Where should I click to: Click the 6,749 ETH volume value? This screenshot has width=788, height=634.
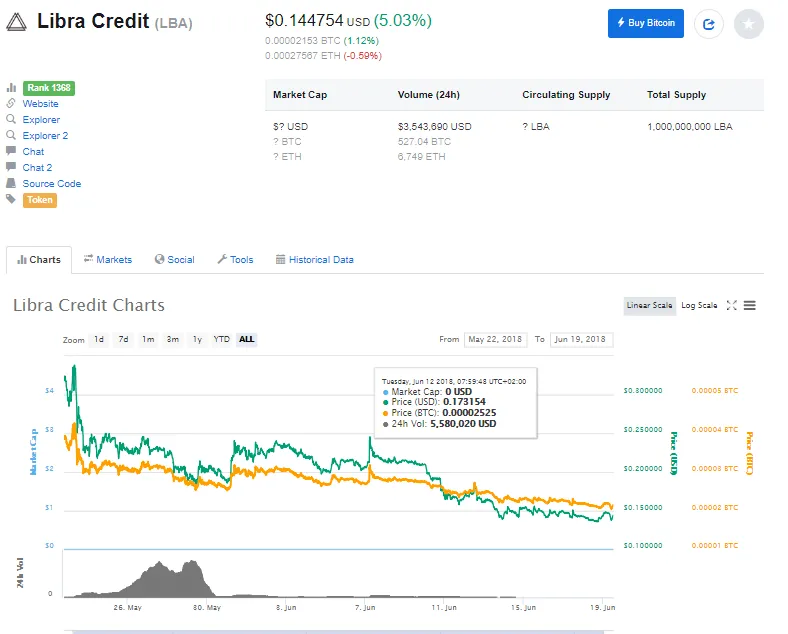point(421,157)
